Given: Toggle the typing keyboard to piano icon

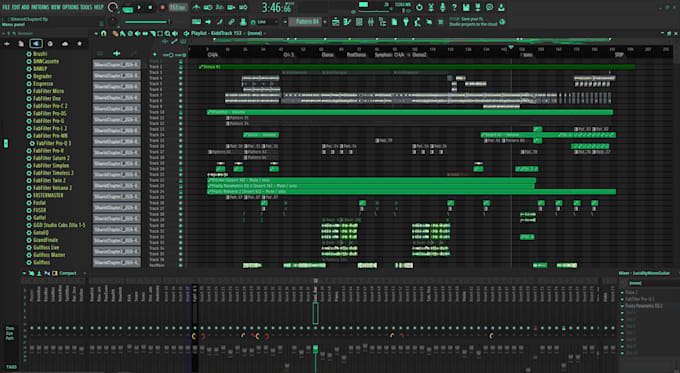Looking at the screenshot, I should tap(196, 22).
